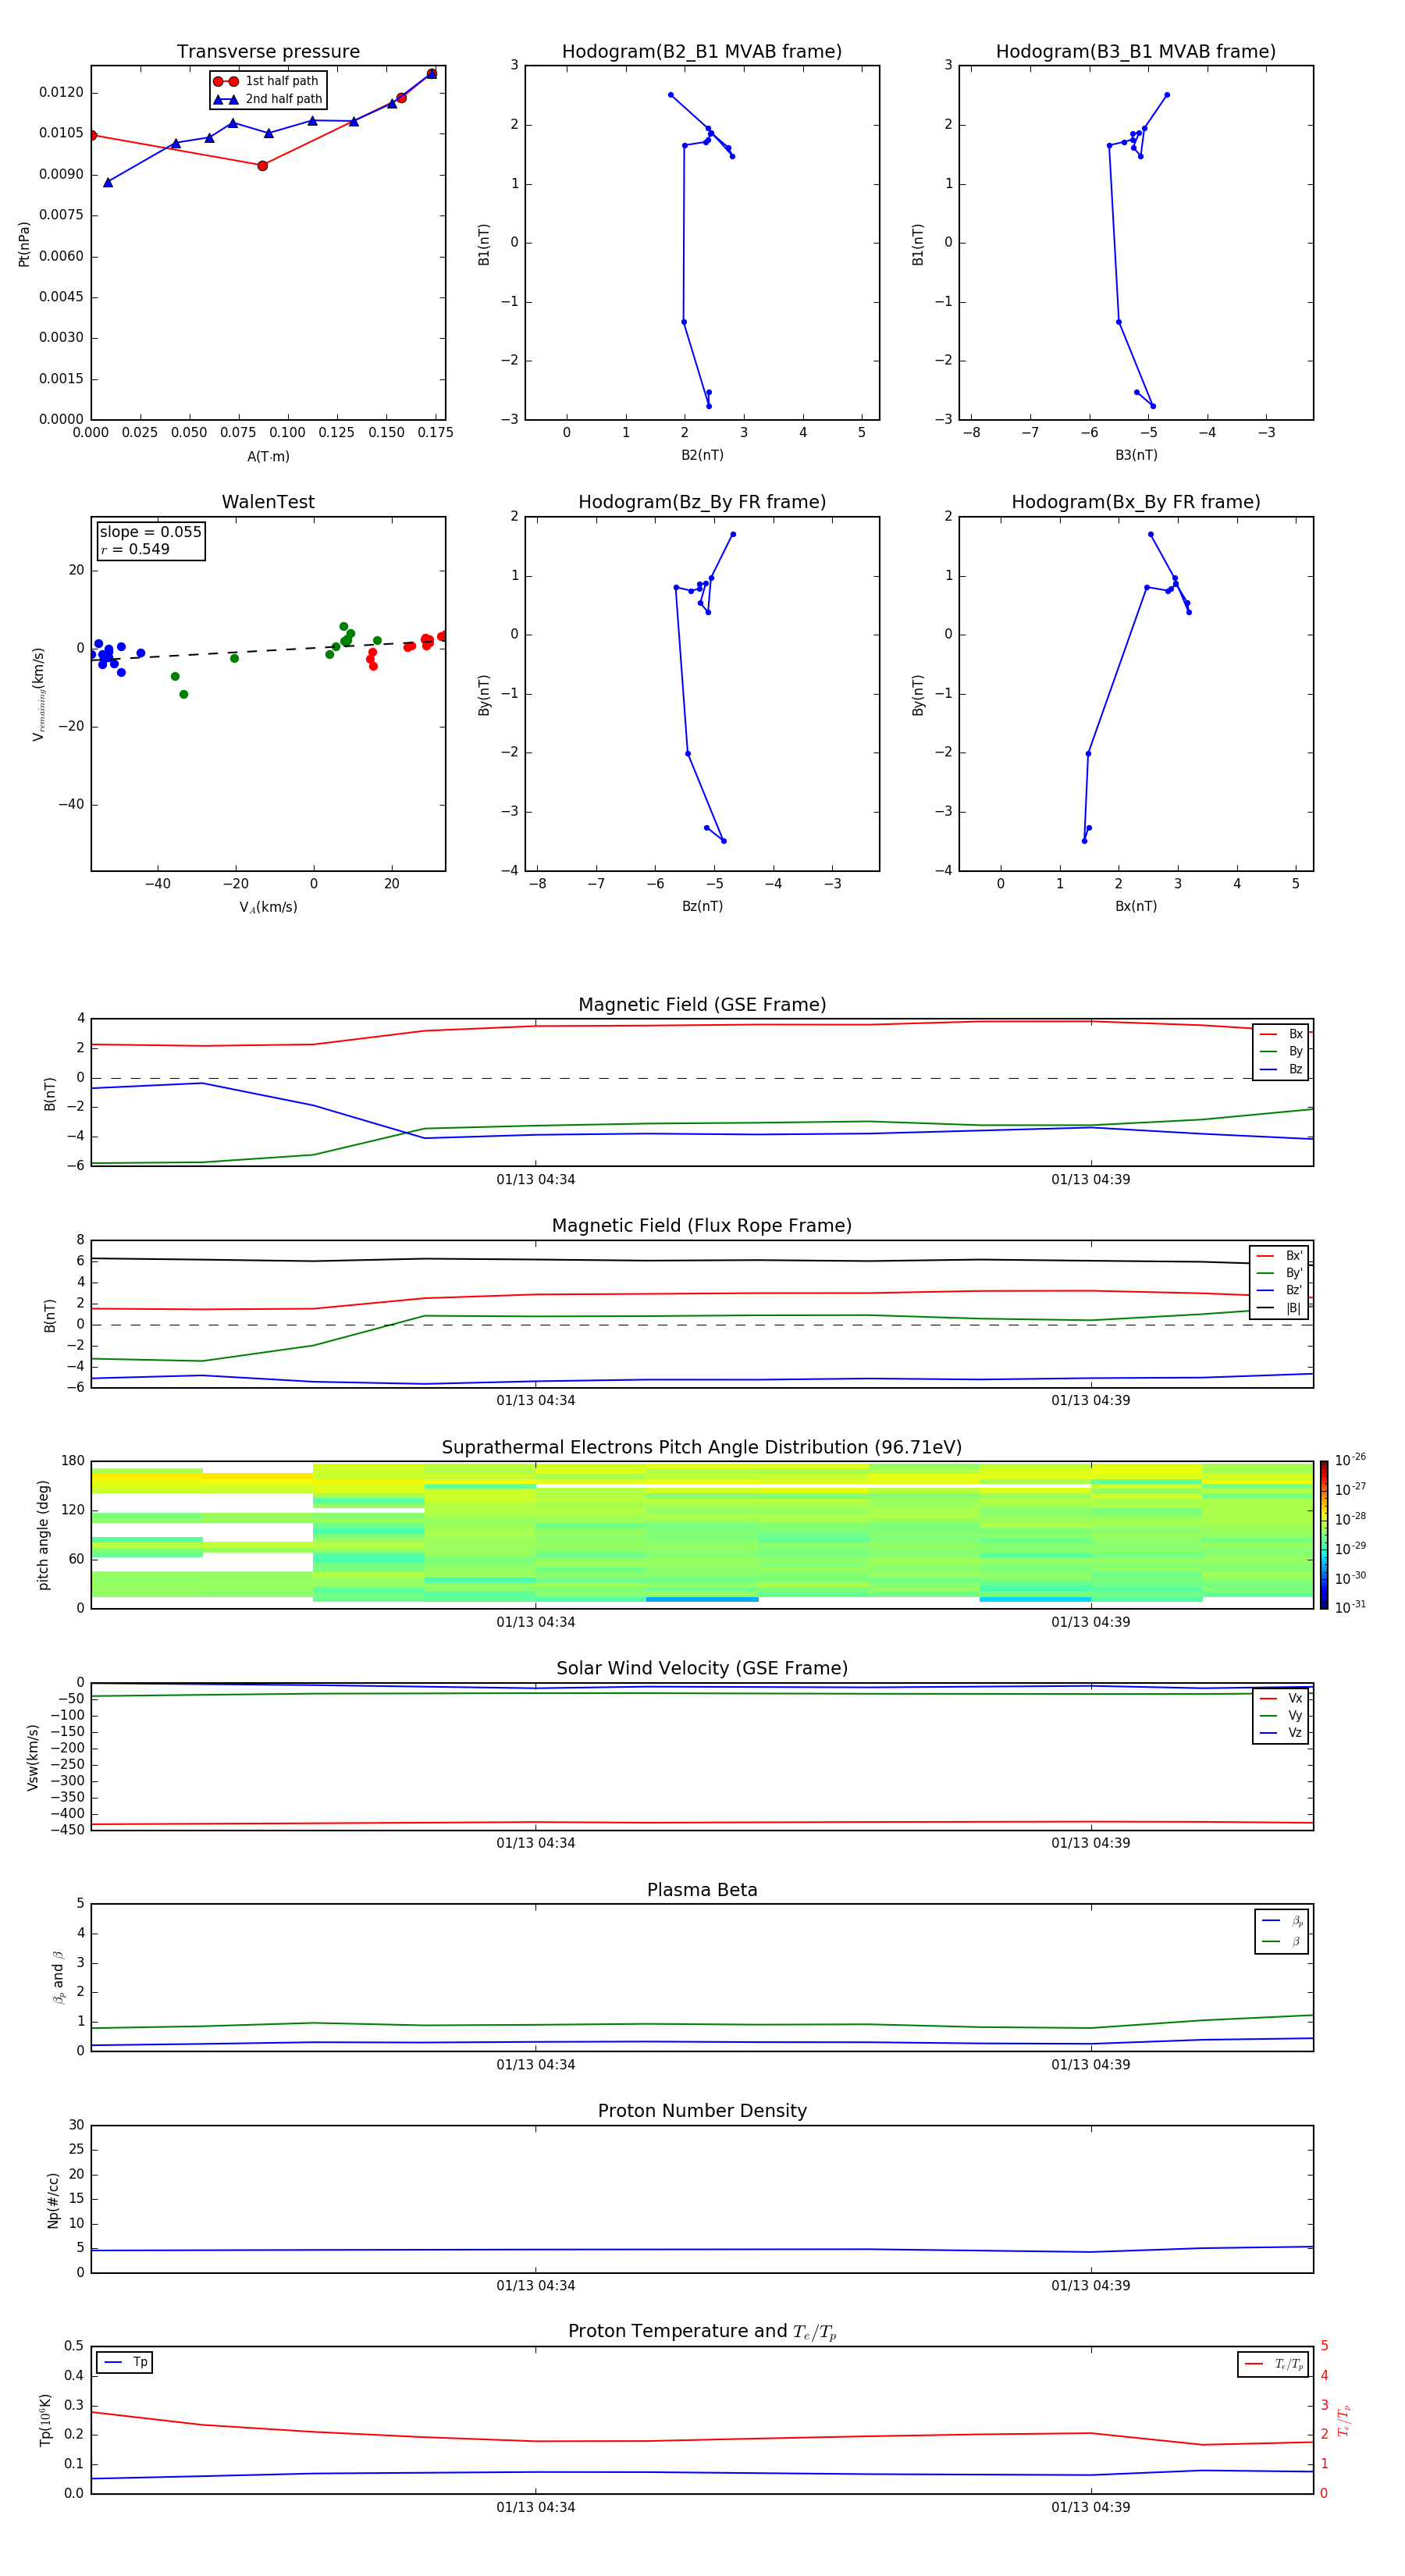Click the 'Solar Wind Velocity (GSE Frame)' title
1405x2576 pixels.
702,1669
